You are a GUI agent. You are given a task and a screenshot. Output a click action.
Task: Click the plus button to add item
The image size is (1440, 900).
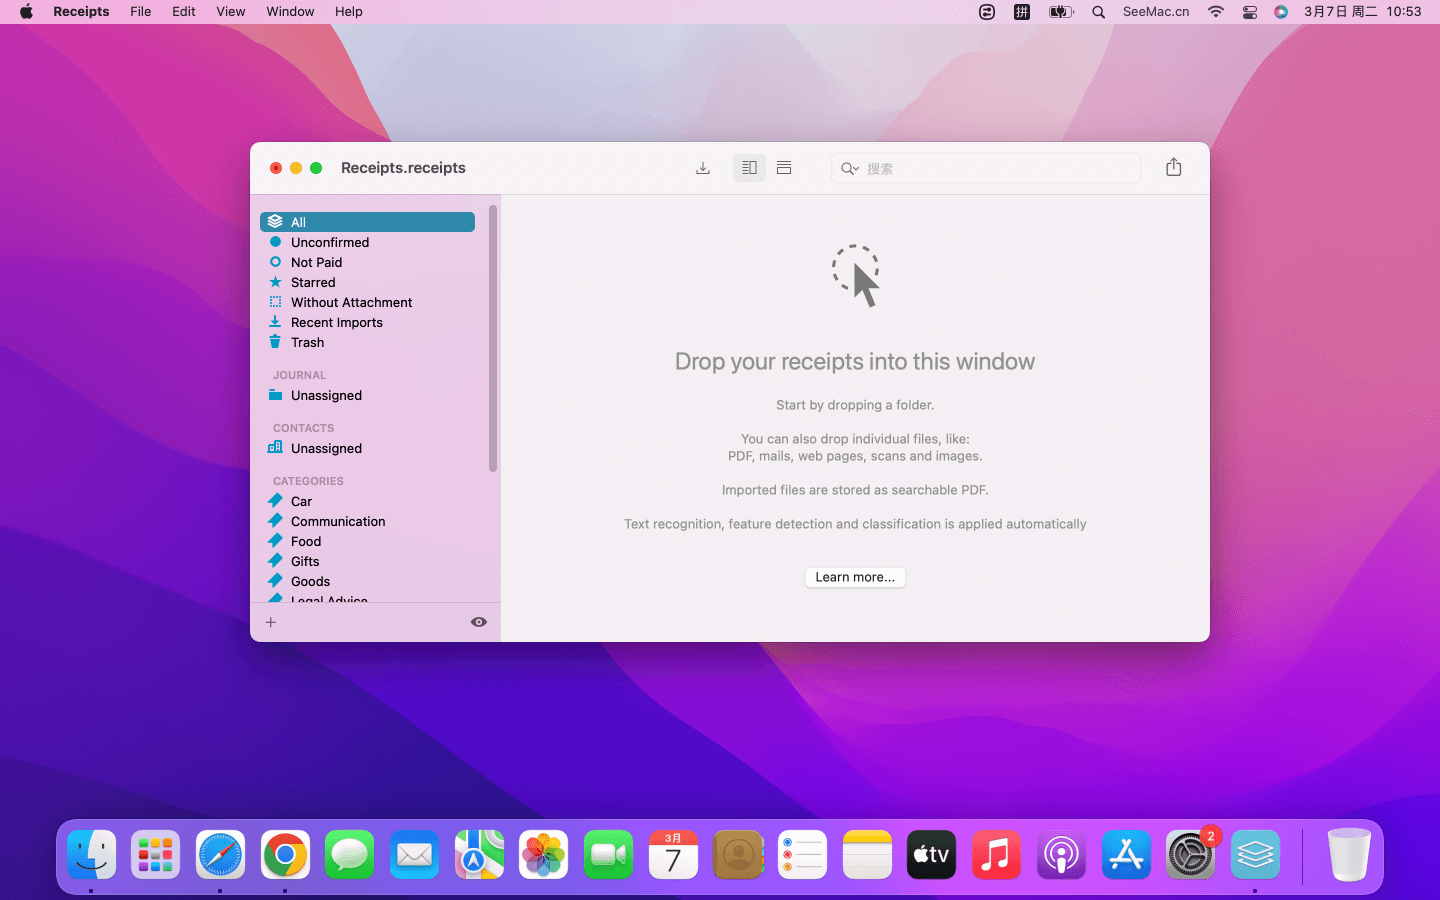click(x=271, y=622)
